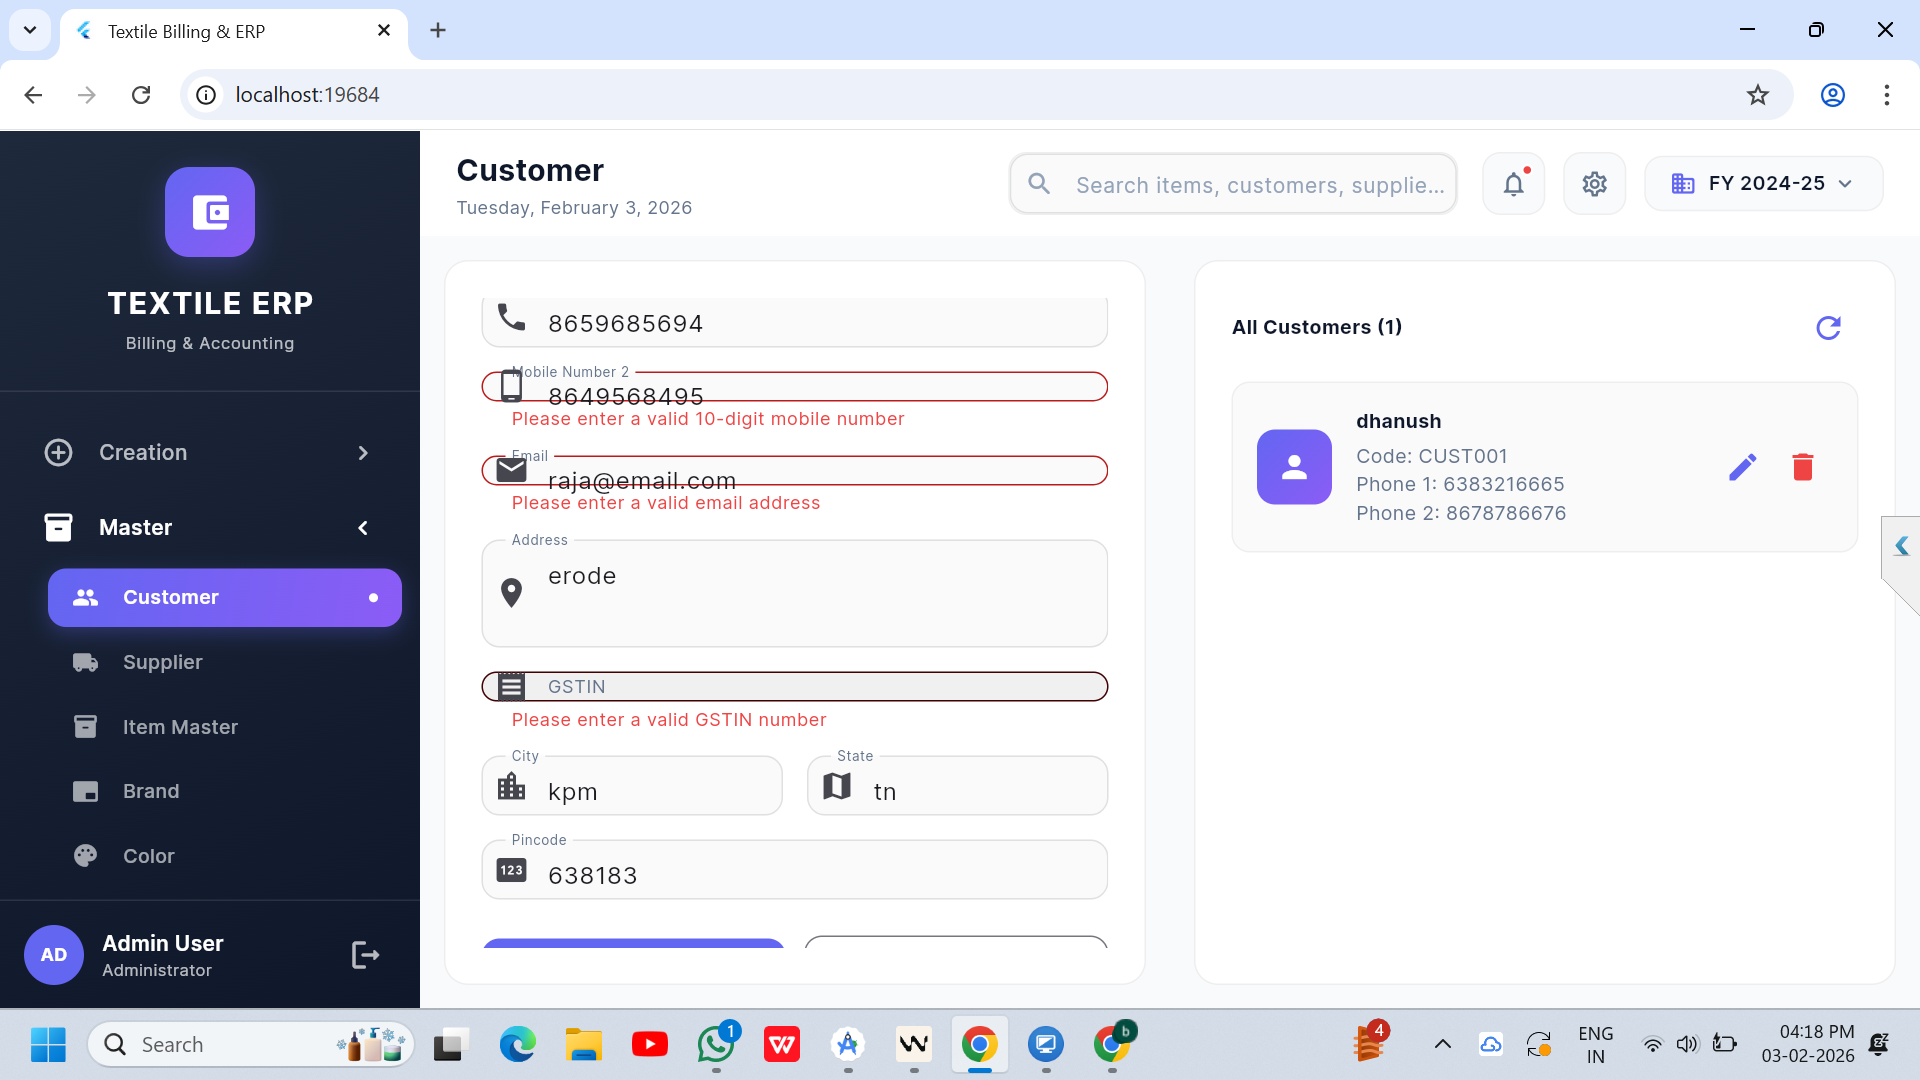The image size is (1920, 1080).
Task: Click the purple avatar on dhanush card
Action: [1294, 467]
